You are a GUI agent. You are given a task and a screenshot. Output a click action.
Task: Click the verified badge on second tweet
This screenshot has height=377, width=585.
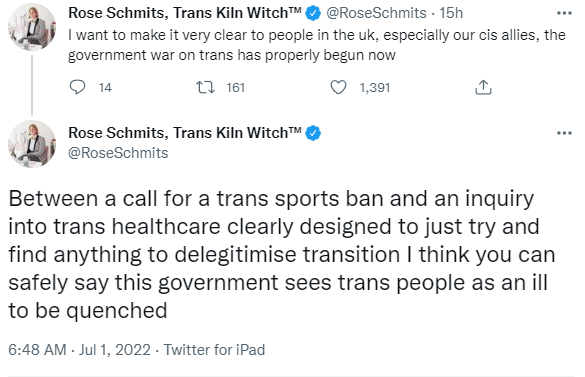(x=313, y=133)
